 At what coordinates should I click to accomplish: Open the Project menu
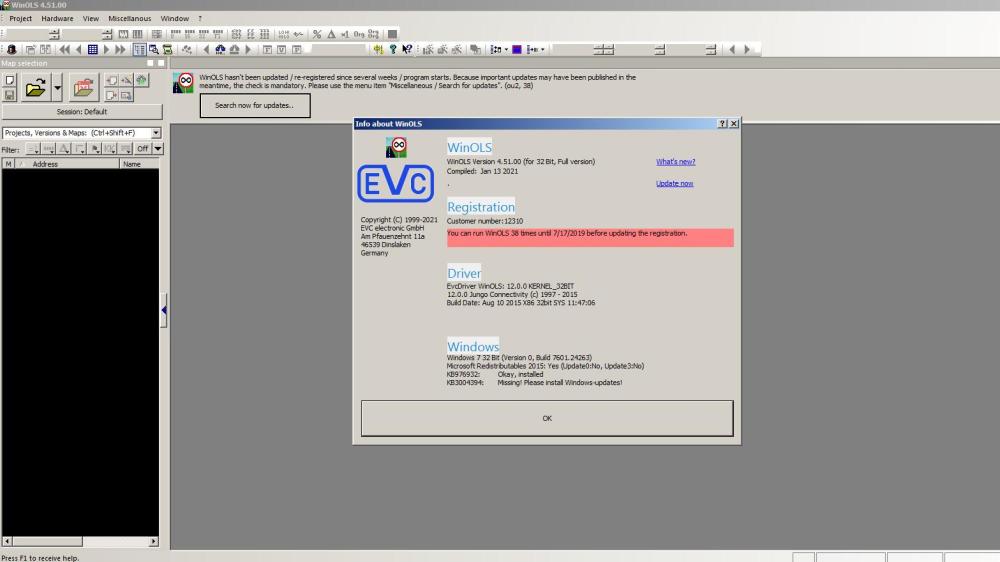[20, 18]
